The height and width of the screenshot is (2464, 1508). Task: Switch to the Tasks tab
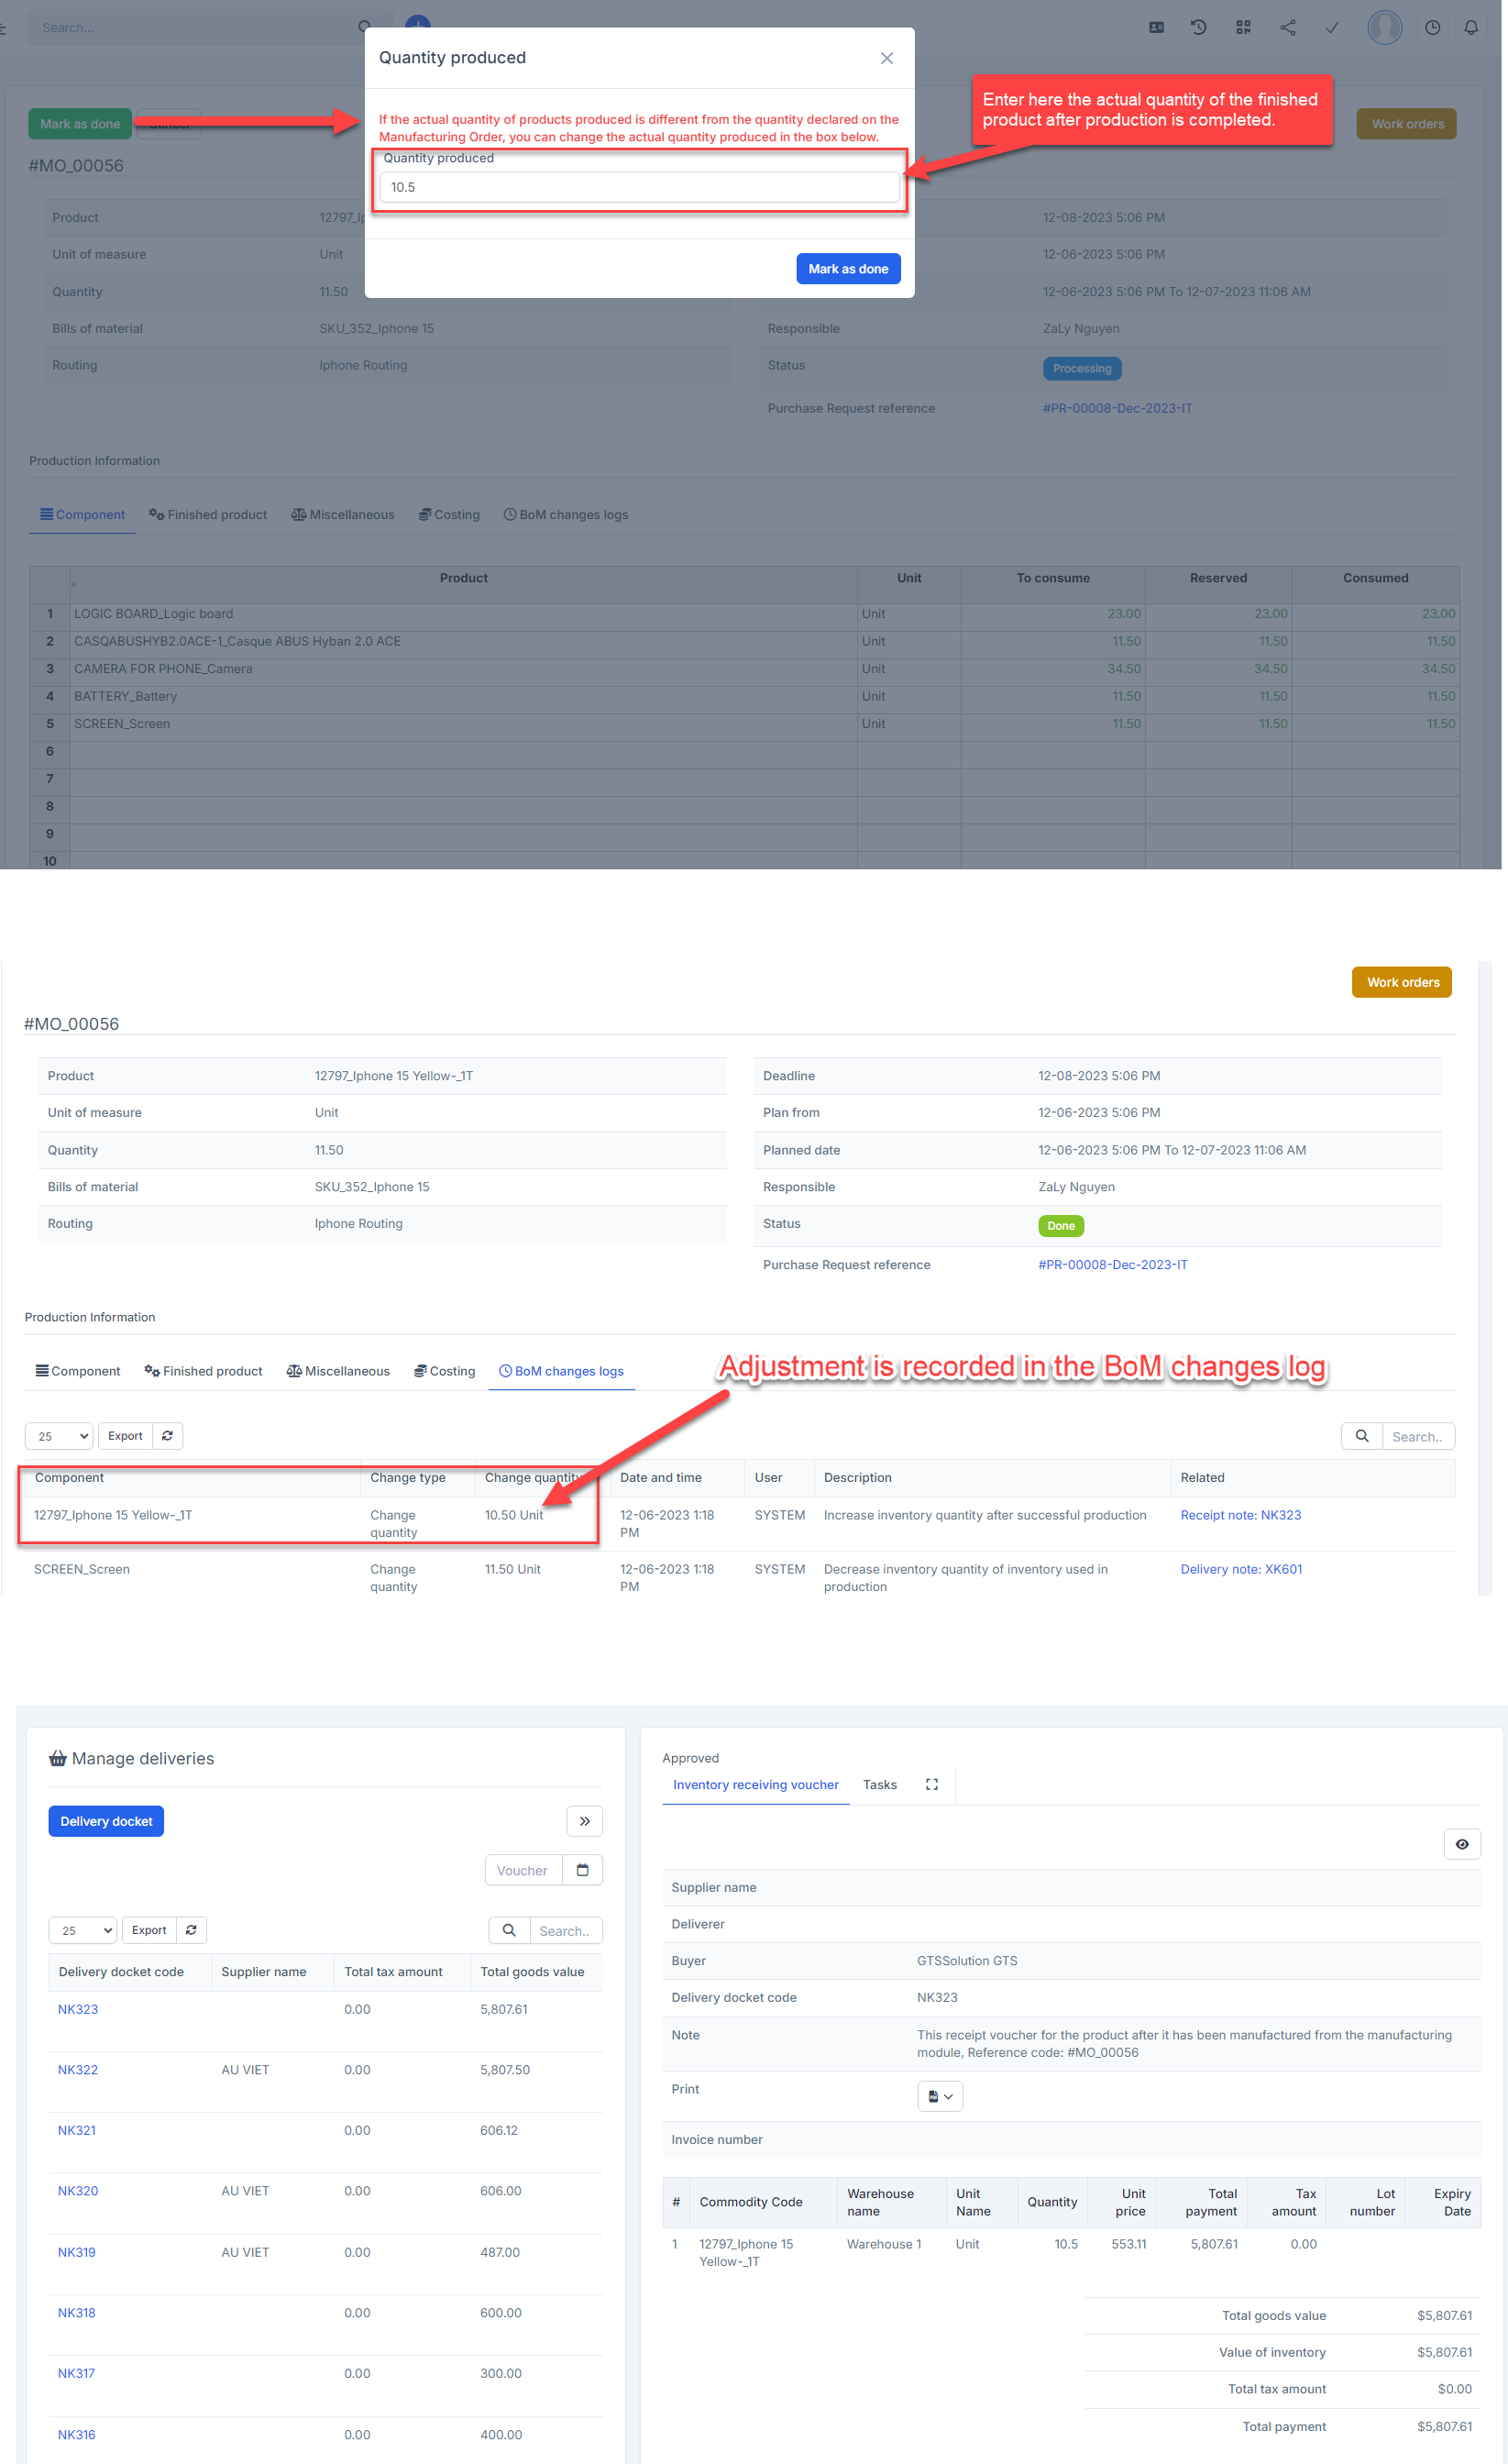click(879, 1784)
